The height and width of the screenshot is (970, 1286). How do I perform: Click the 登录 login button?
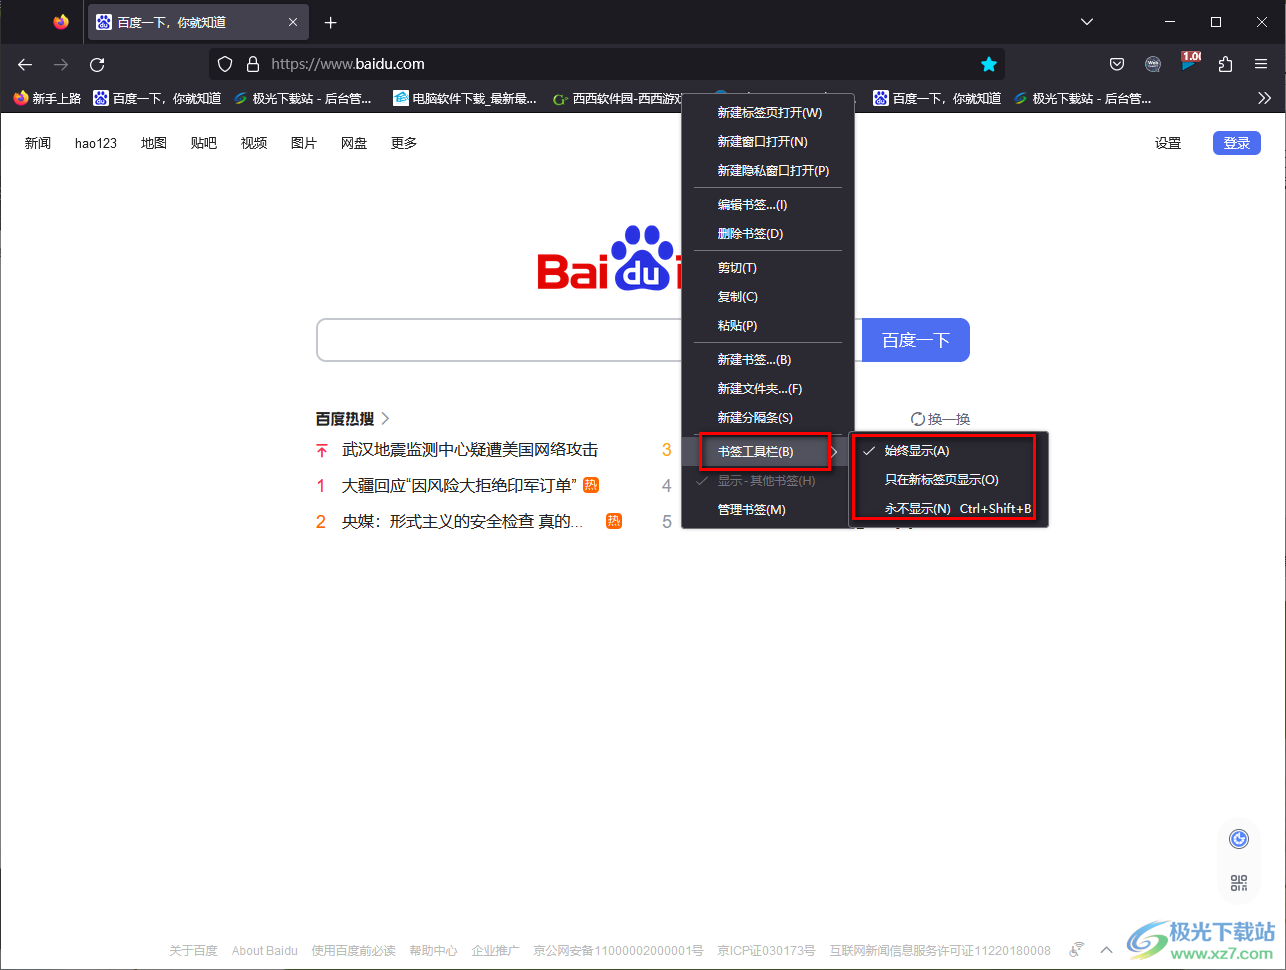click(1237, 143)
